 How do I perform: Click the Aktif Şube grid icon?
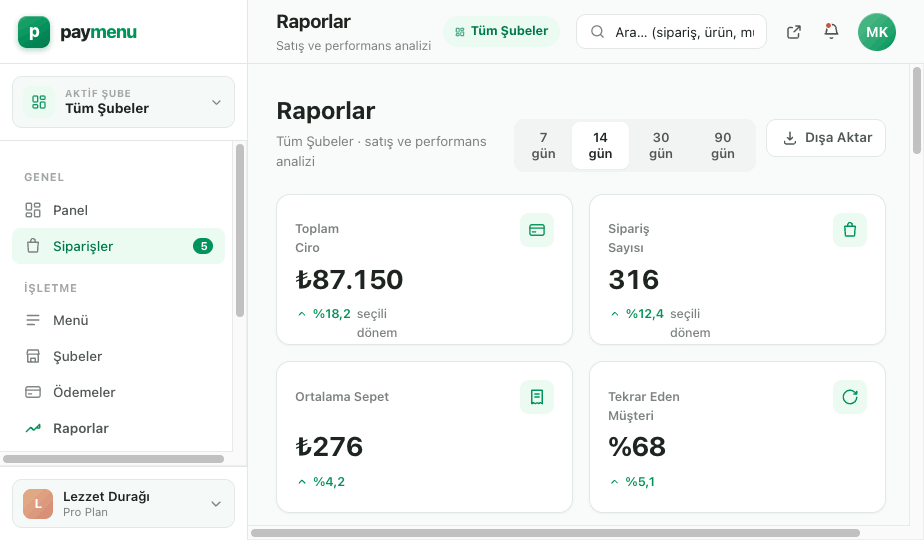[x=39, y=102]
